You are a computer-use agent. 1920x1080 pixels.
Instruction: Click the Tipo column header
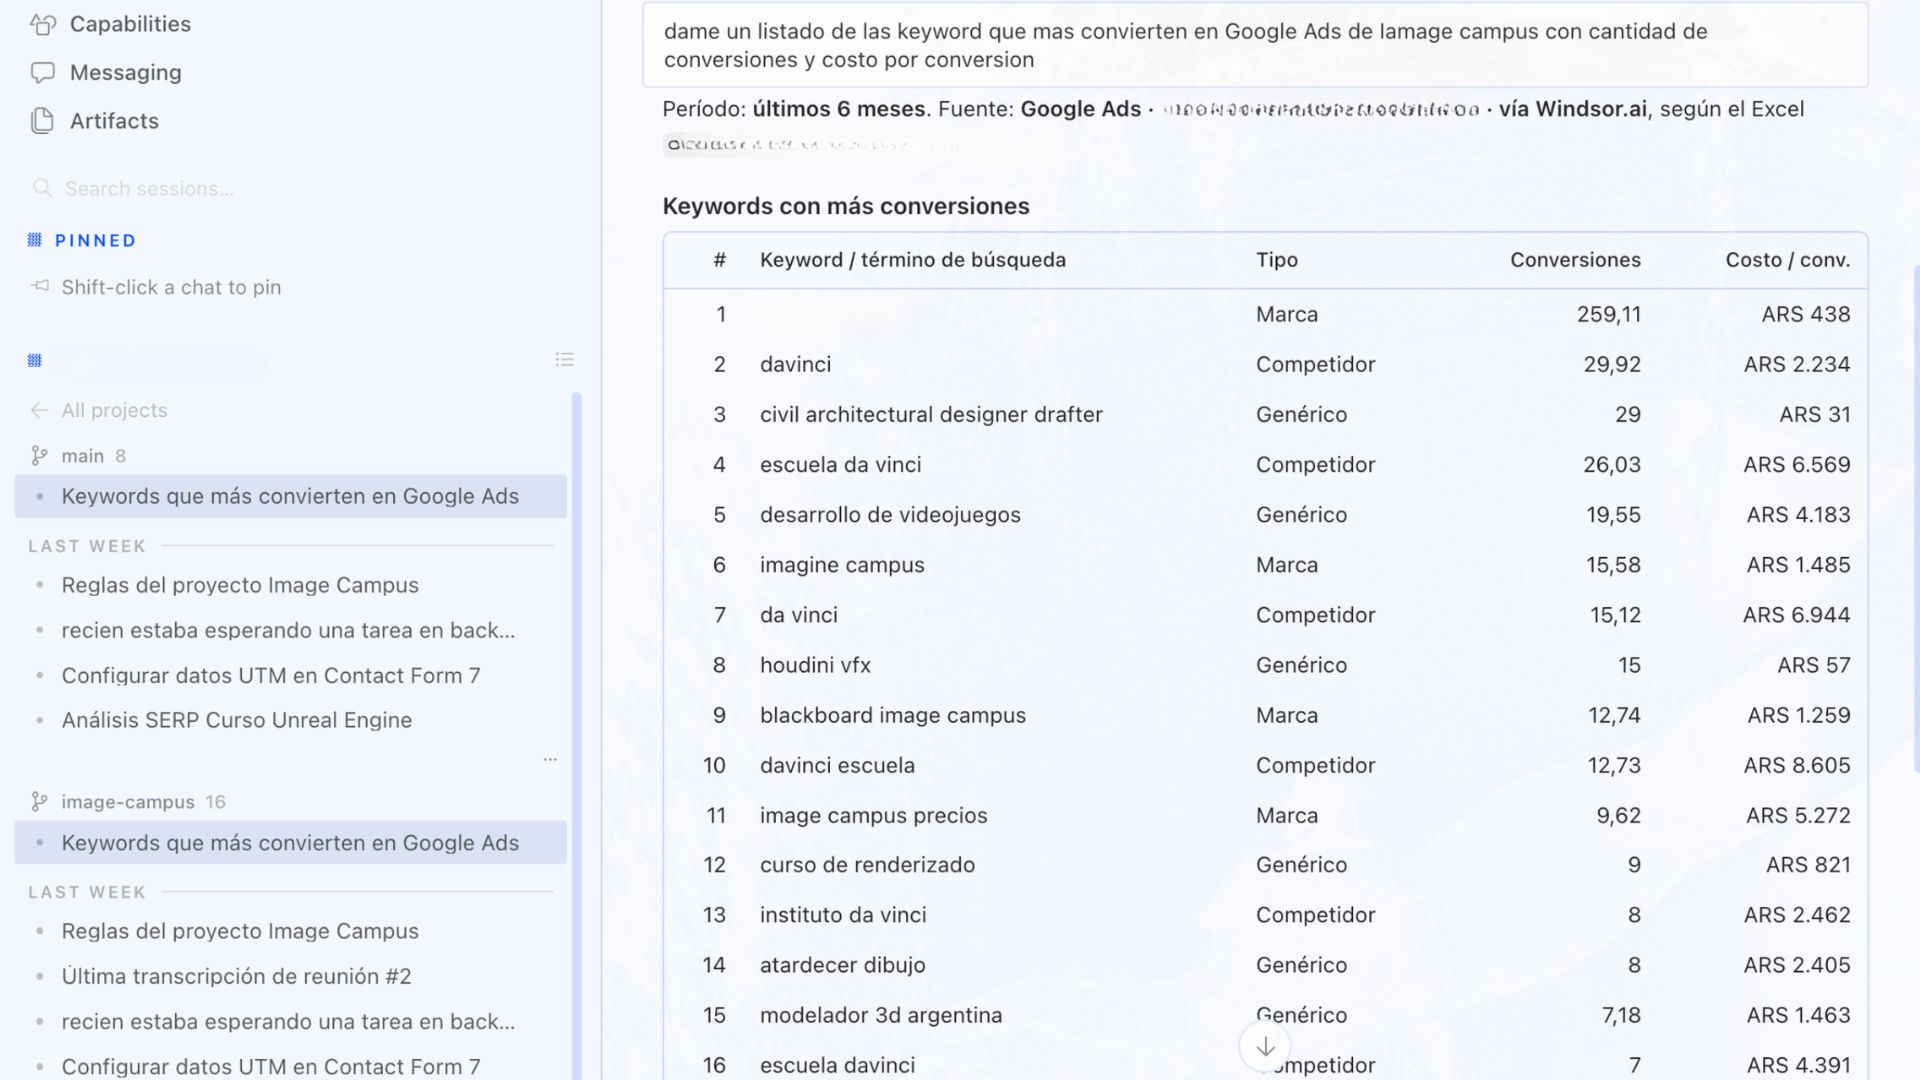(1277, 260)
